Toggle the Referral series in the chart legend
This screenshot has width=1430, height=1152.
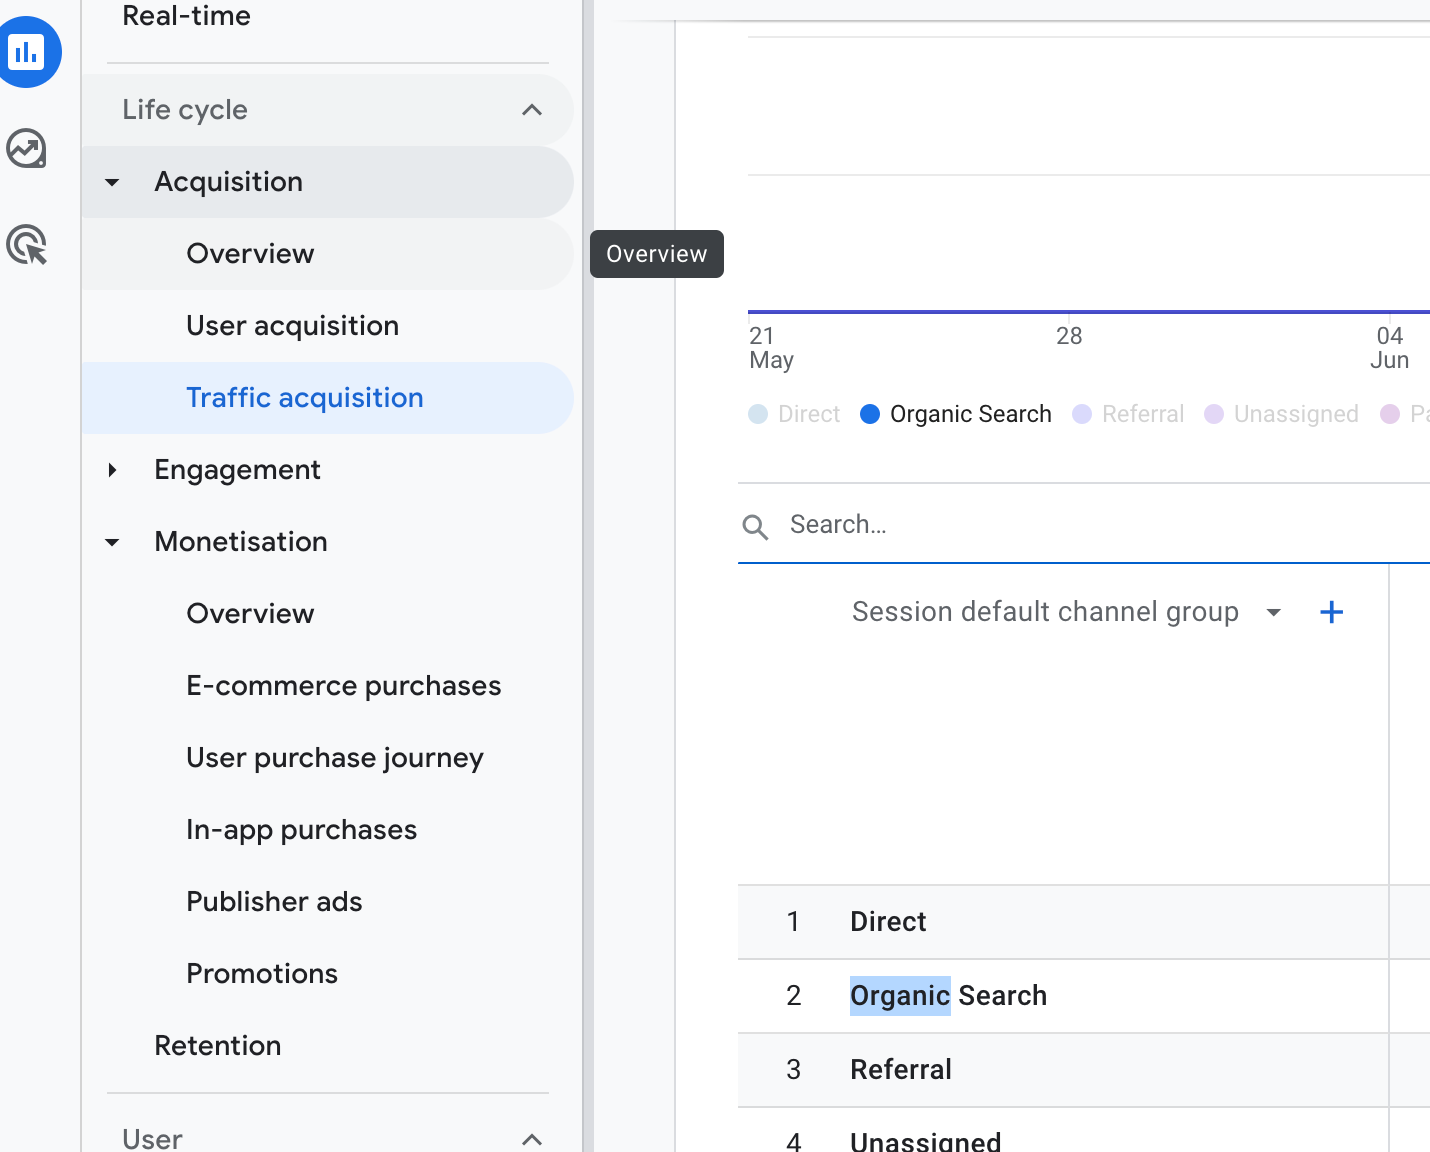1128,413
